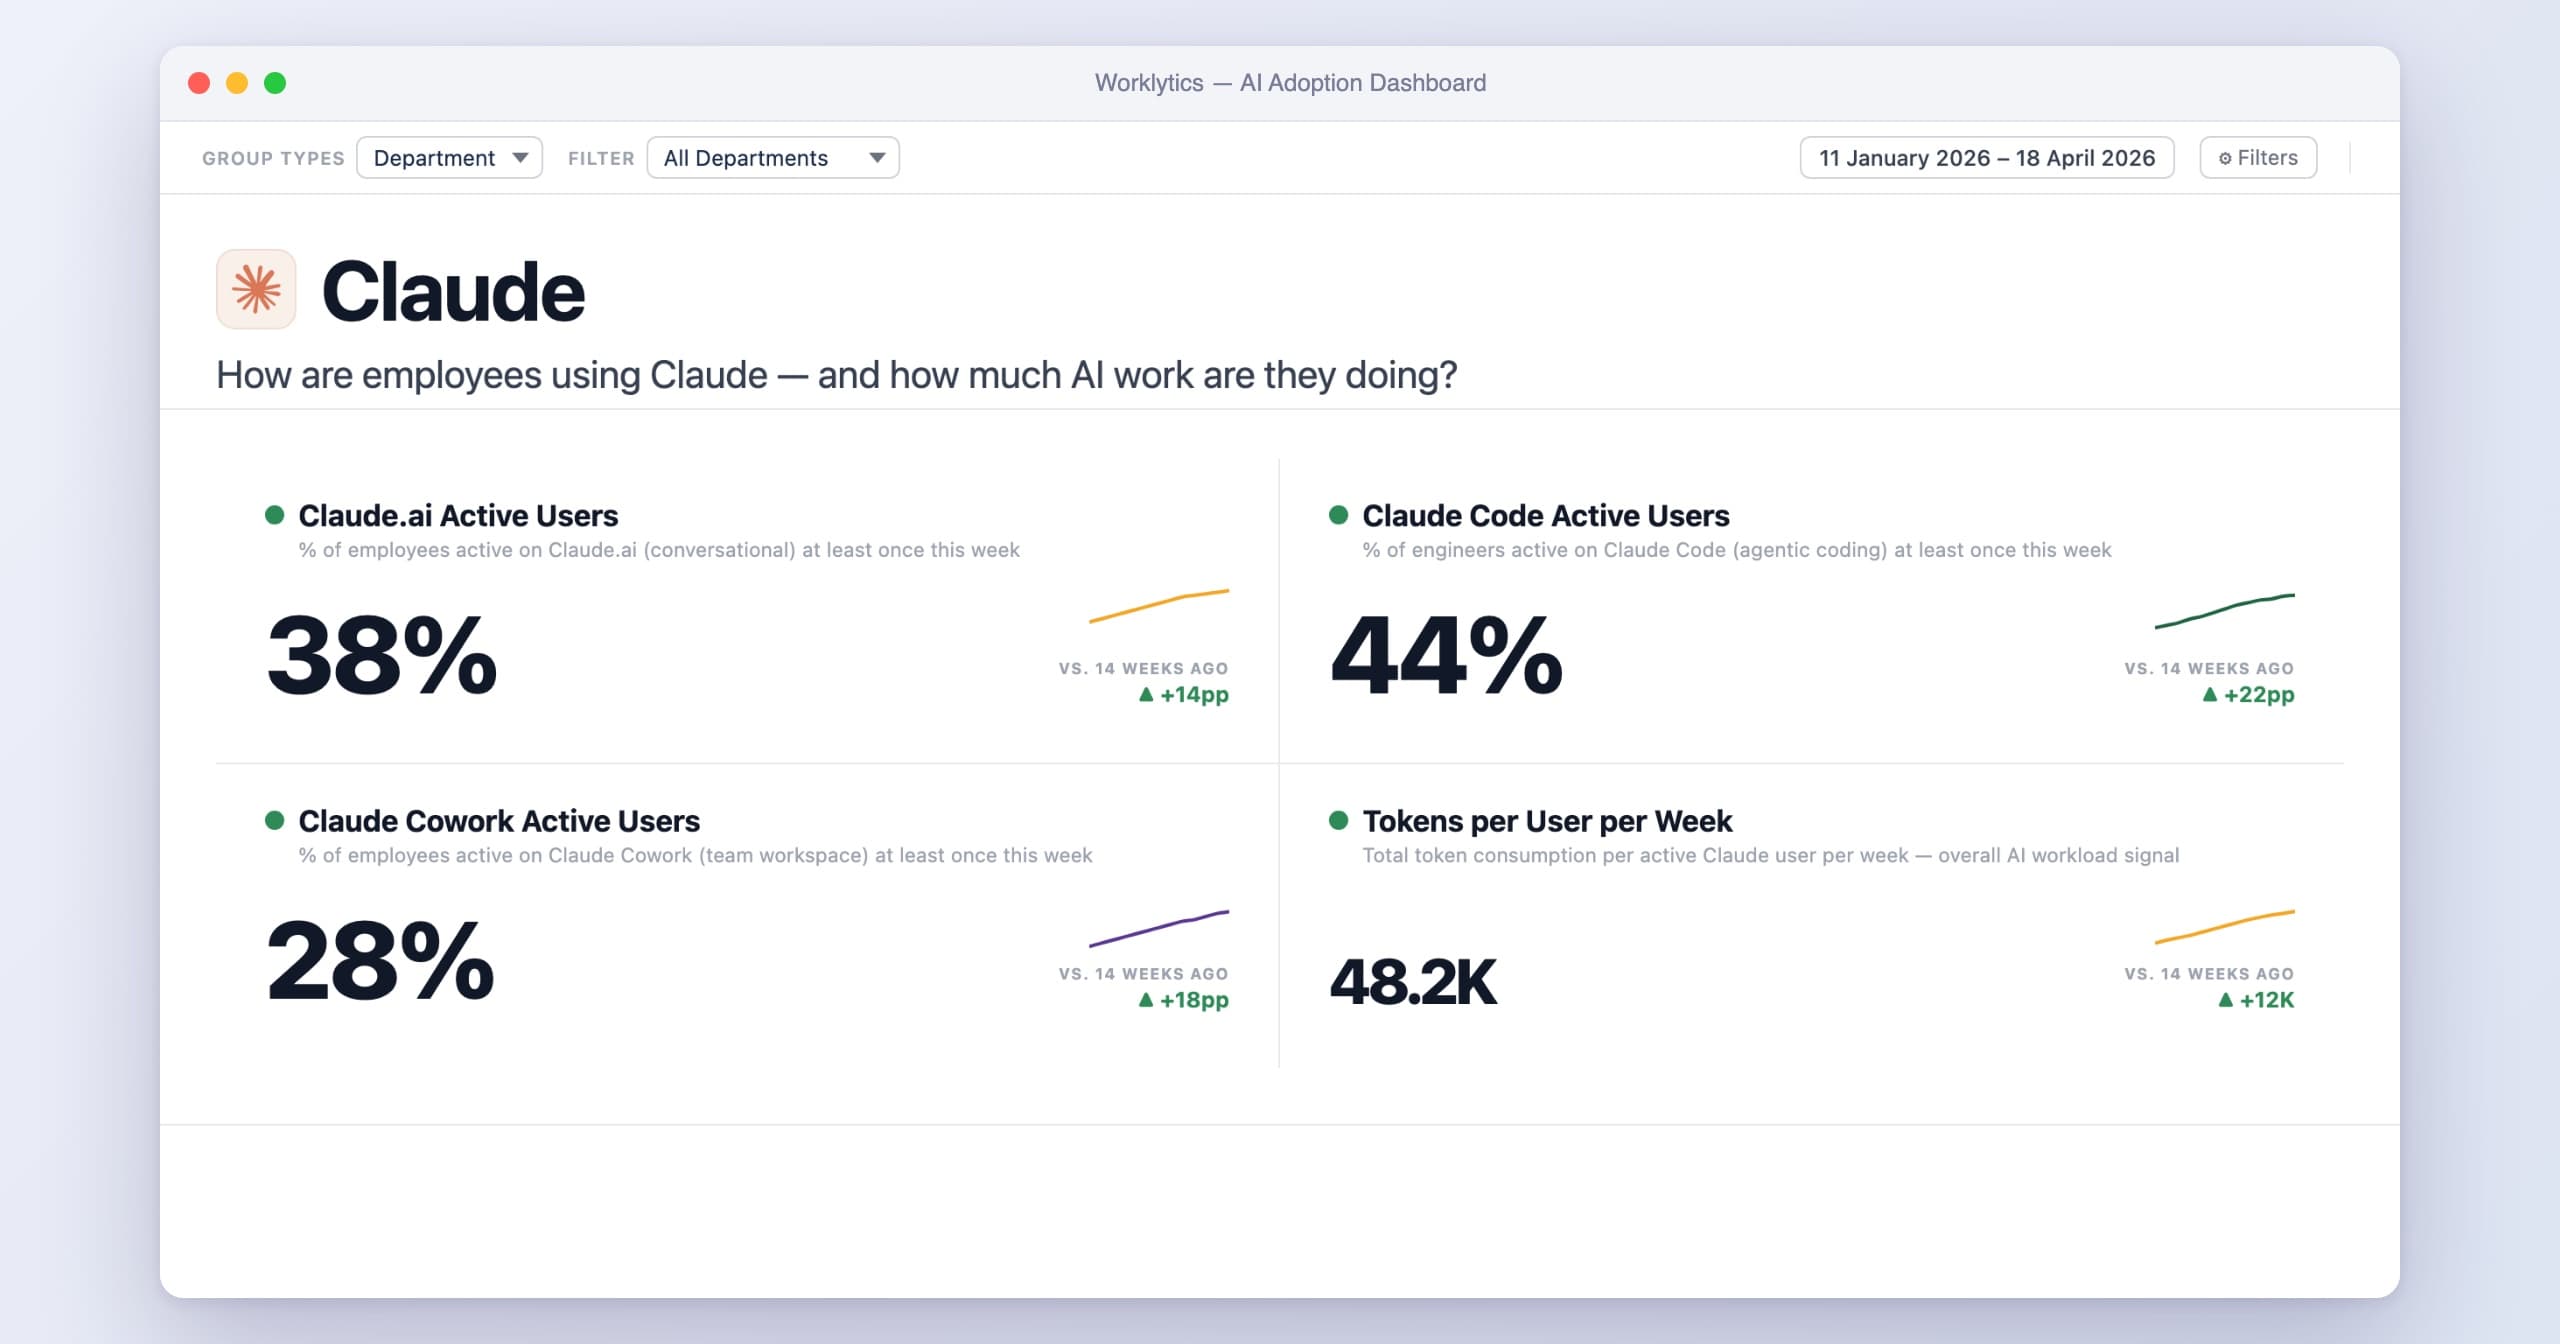Screen dimensions: 2560x1344
Task: Open the Department group type dropdown
Action: (x=450, y=158)
